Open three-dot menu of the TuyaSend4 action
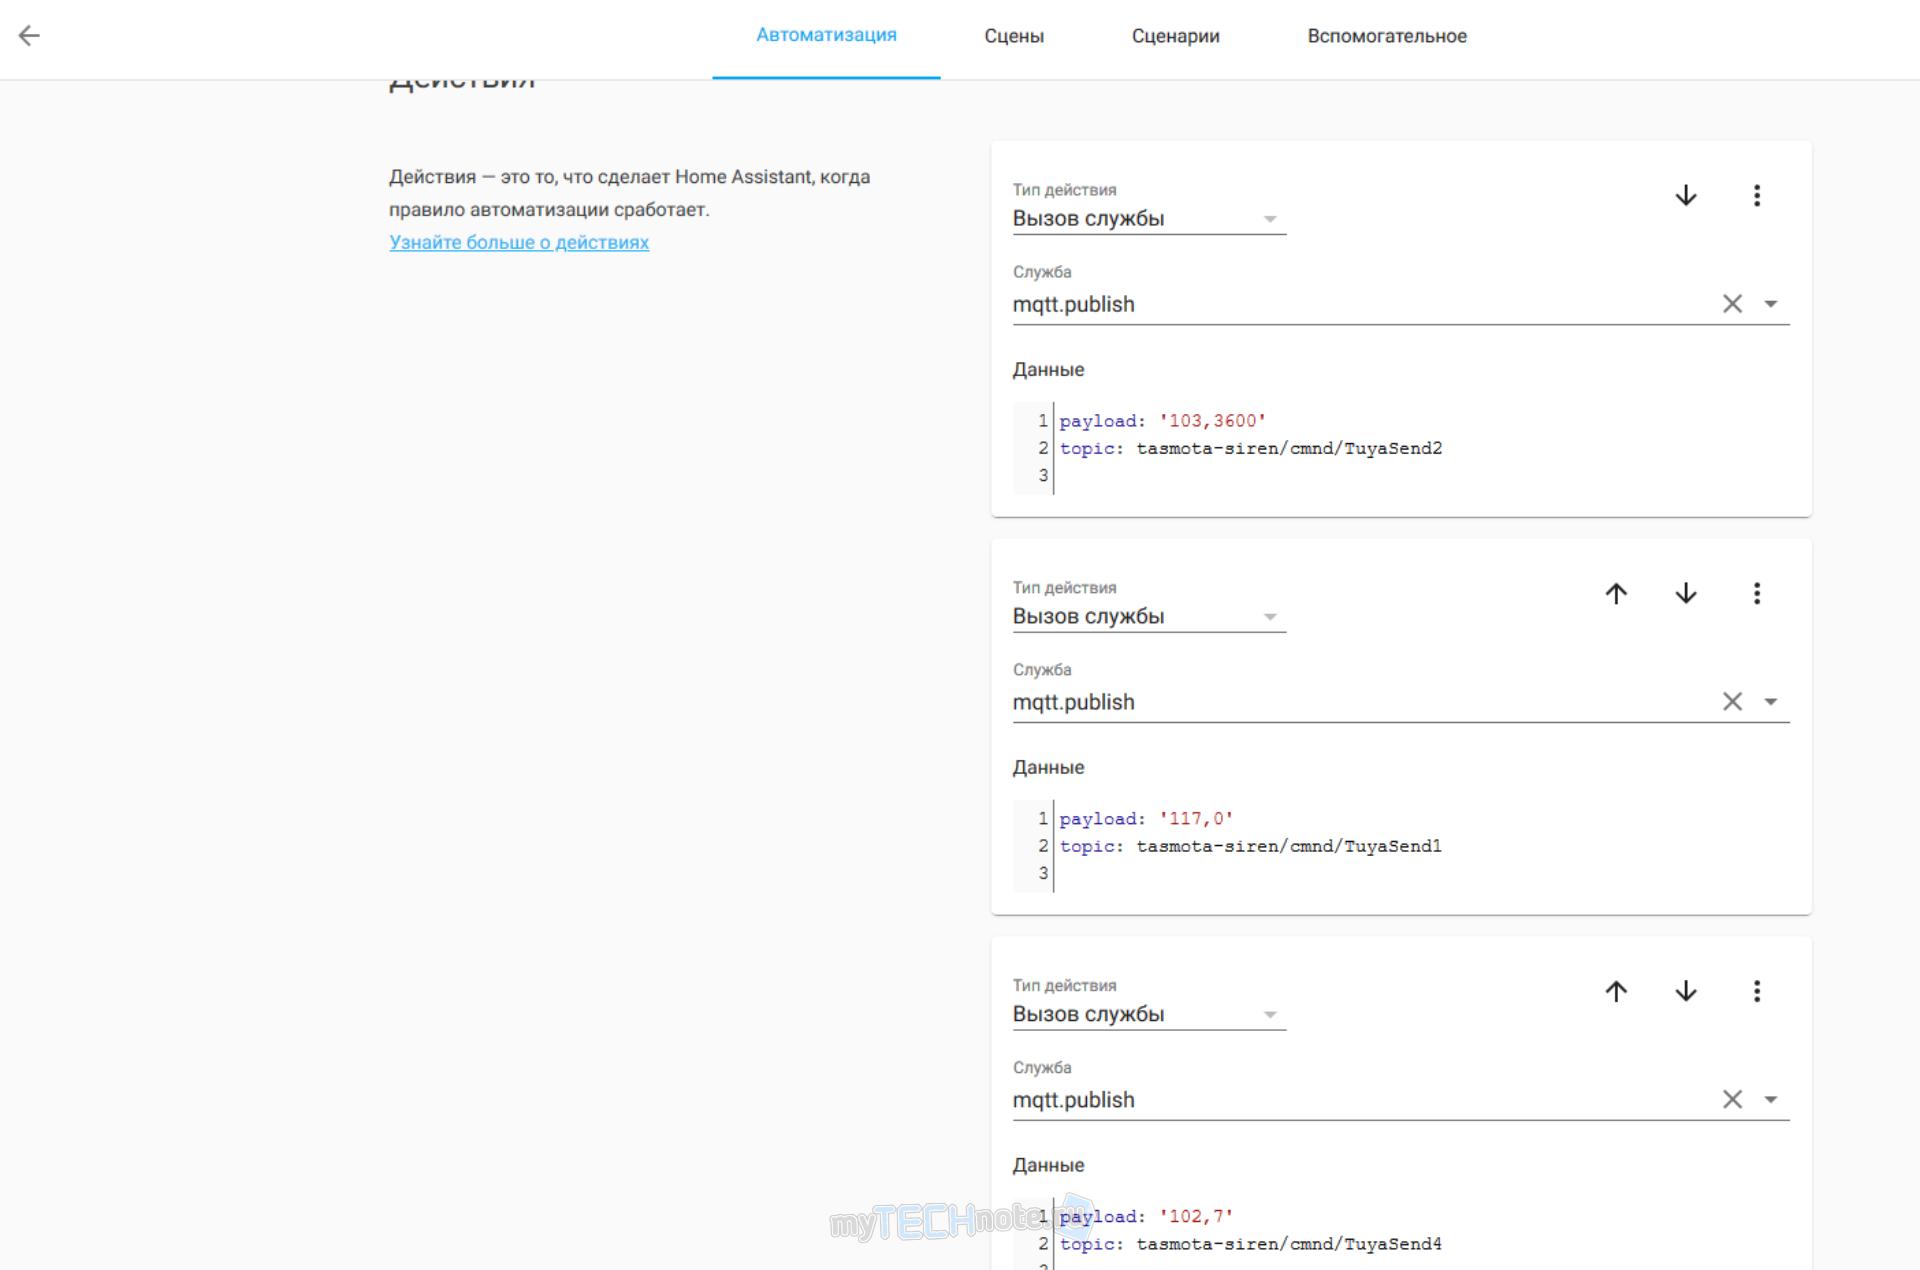The width and height of the screenshot is (1920, 1270). coord(1757,991)
